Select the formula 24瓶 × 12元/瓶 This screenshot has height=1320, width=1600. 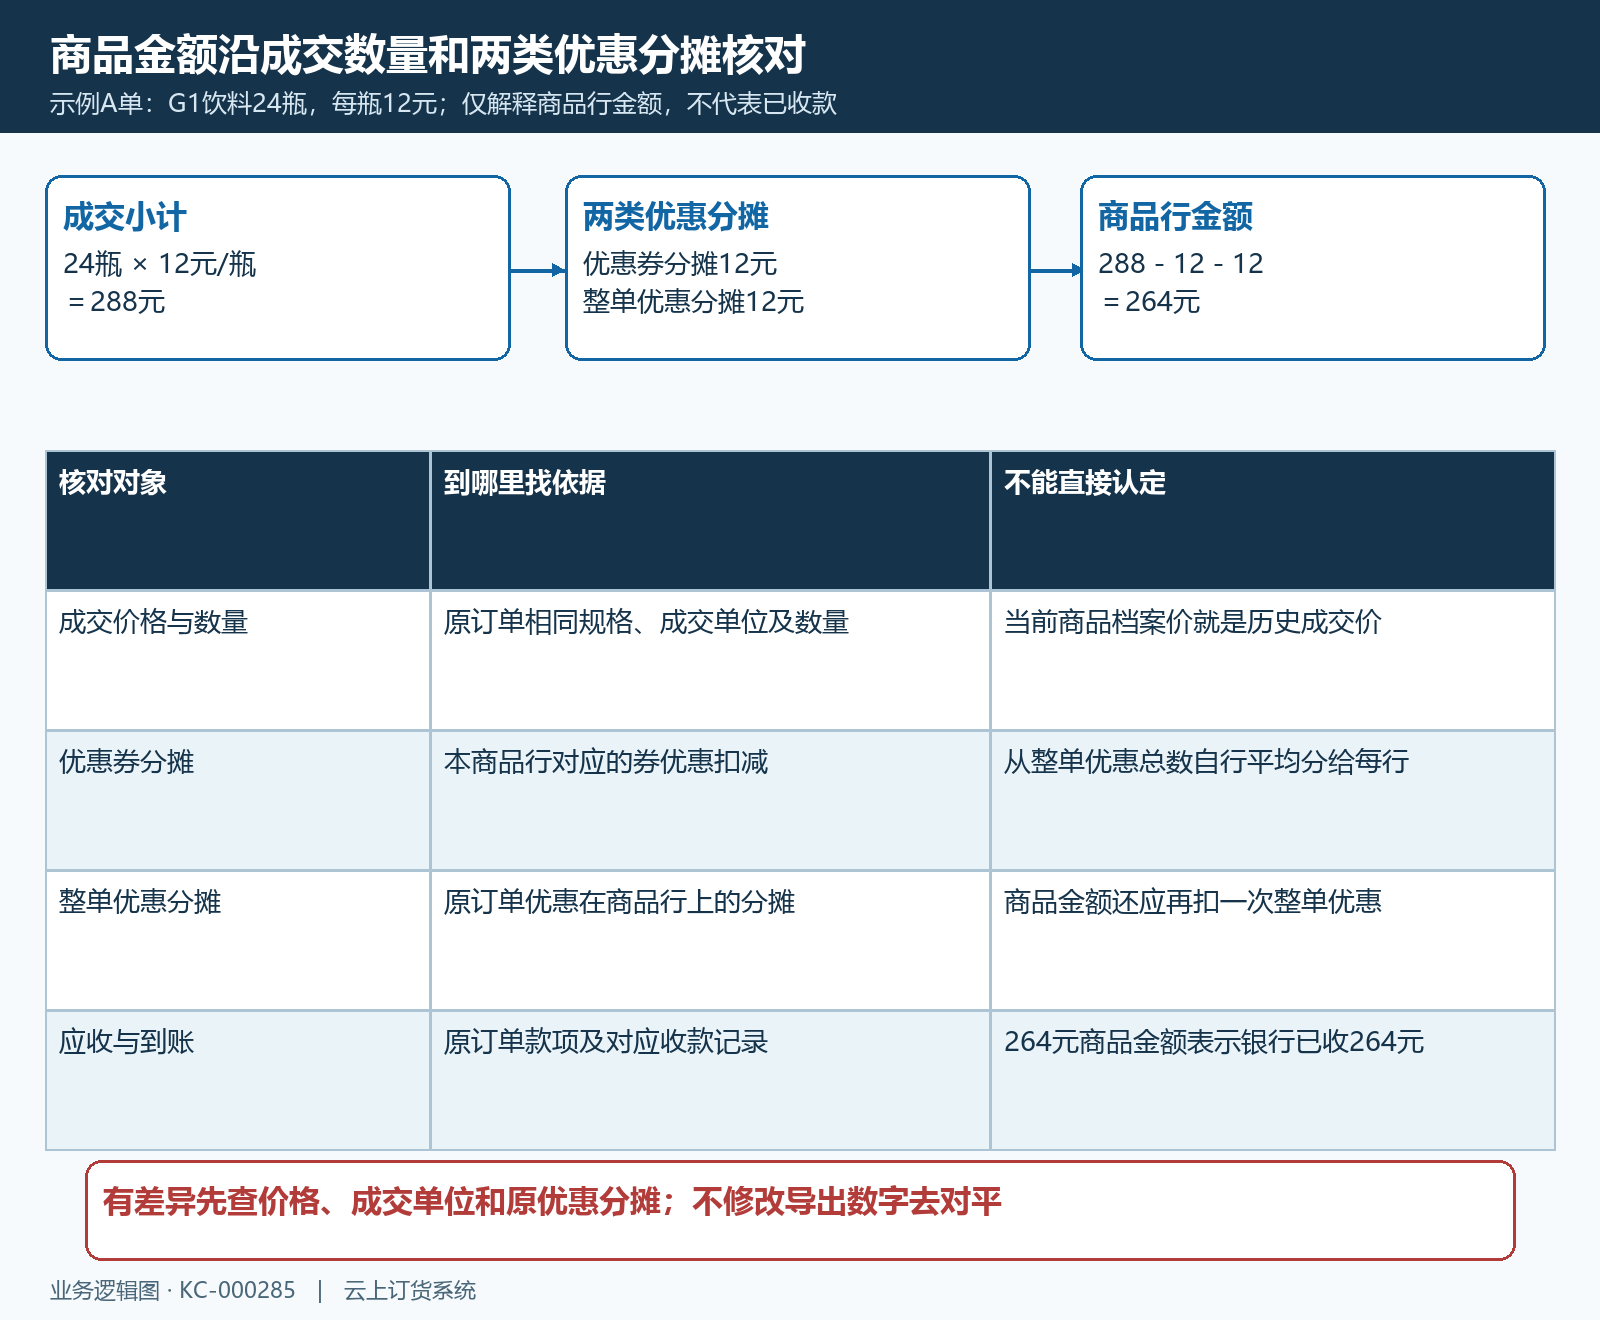pyautogui.click(x=160, y=264)
